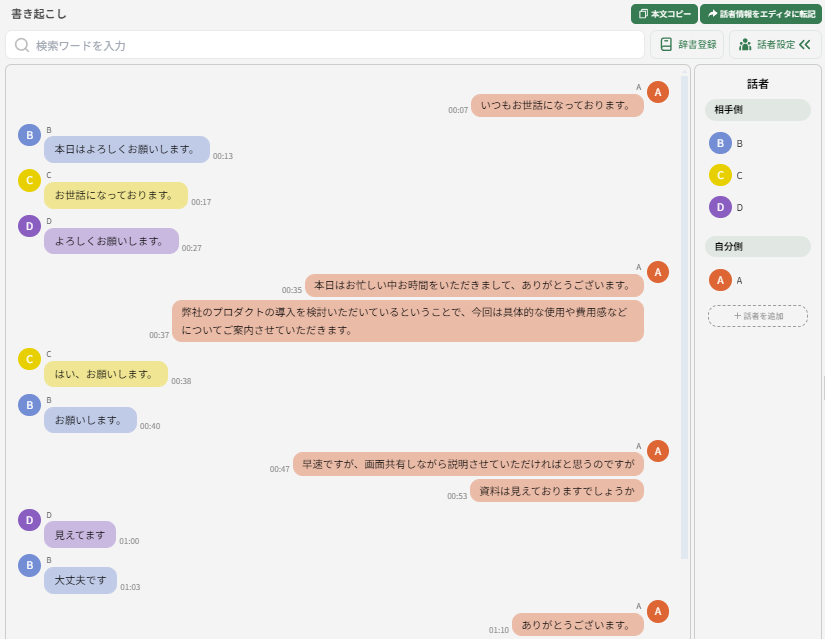Select speaker B avatar in 相手側 list
Viewport: 825px width, 639px height.
pyautogui.click(x=720, y=143)
